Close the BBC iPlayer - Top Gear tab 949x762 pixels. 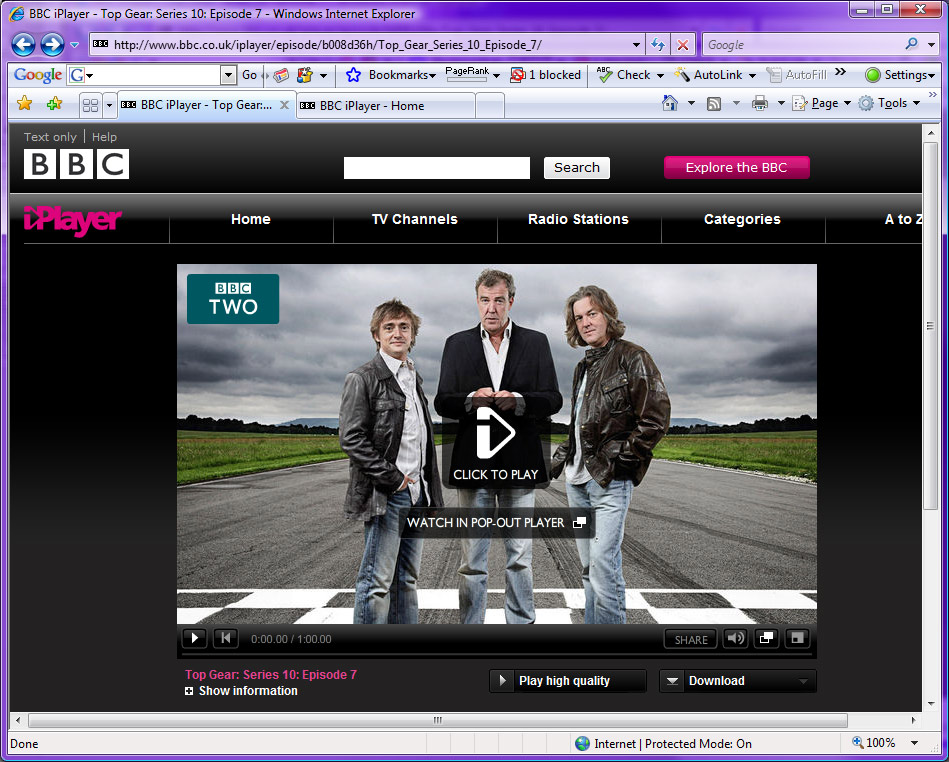(x=284, y=105)
